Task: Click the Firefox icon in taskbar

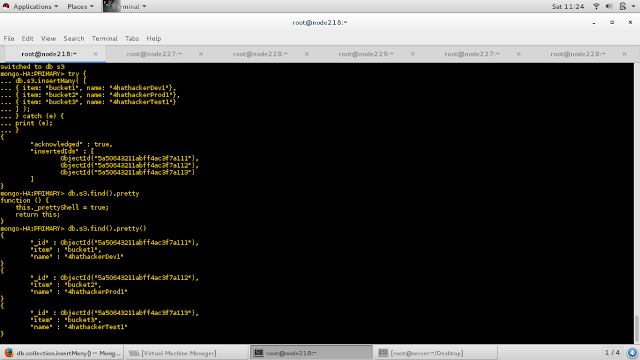Action: 9,353
